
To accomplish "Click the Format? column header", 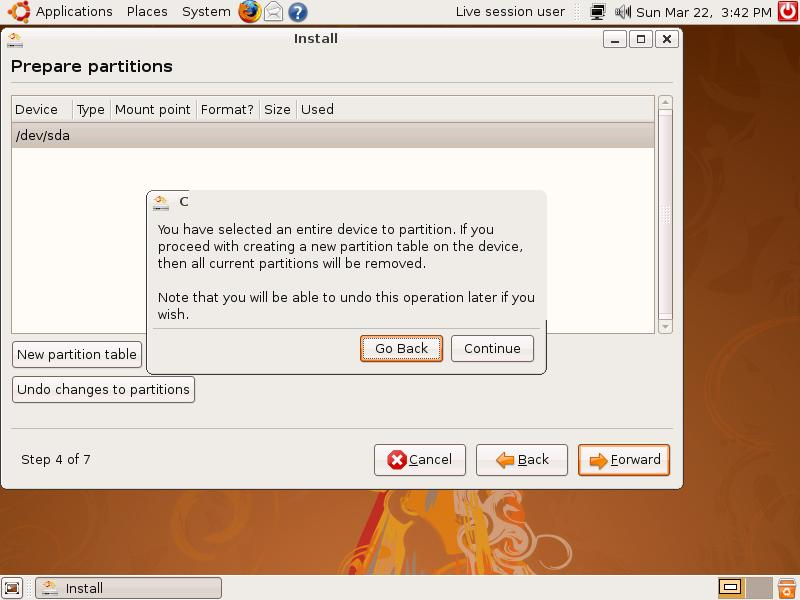I will [x=228, y=109].
